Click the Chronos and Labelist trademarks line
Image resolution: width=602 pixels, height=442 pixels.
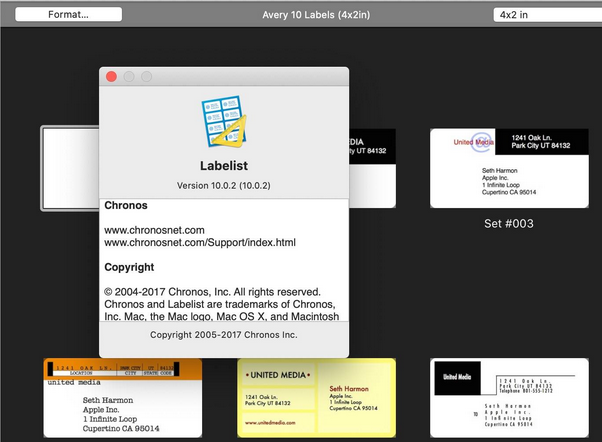click(x=220, y=304)
